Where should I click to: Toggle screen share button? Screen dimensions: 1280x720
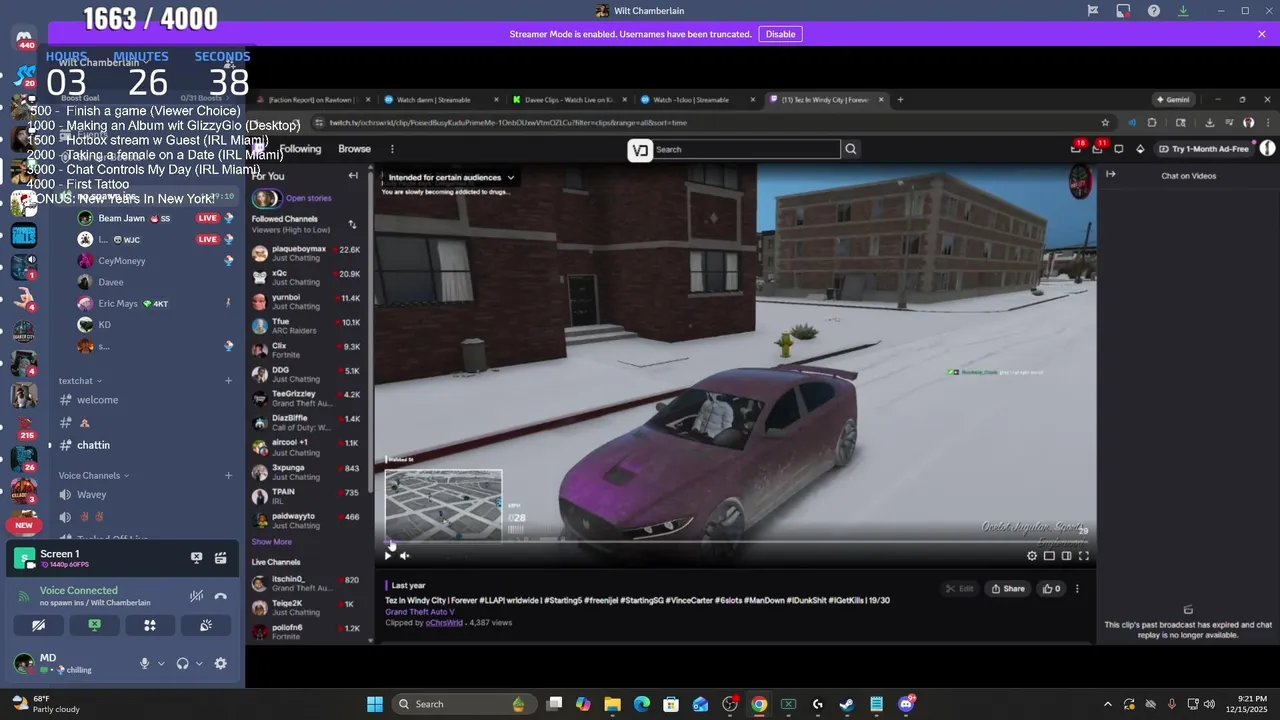click(94, 625)
